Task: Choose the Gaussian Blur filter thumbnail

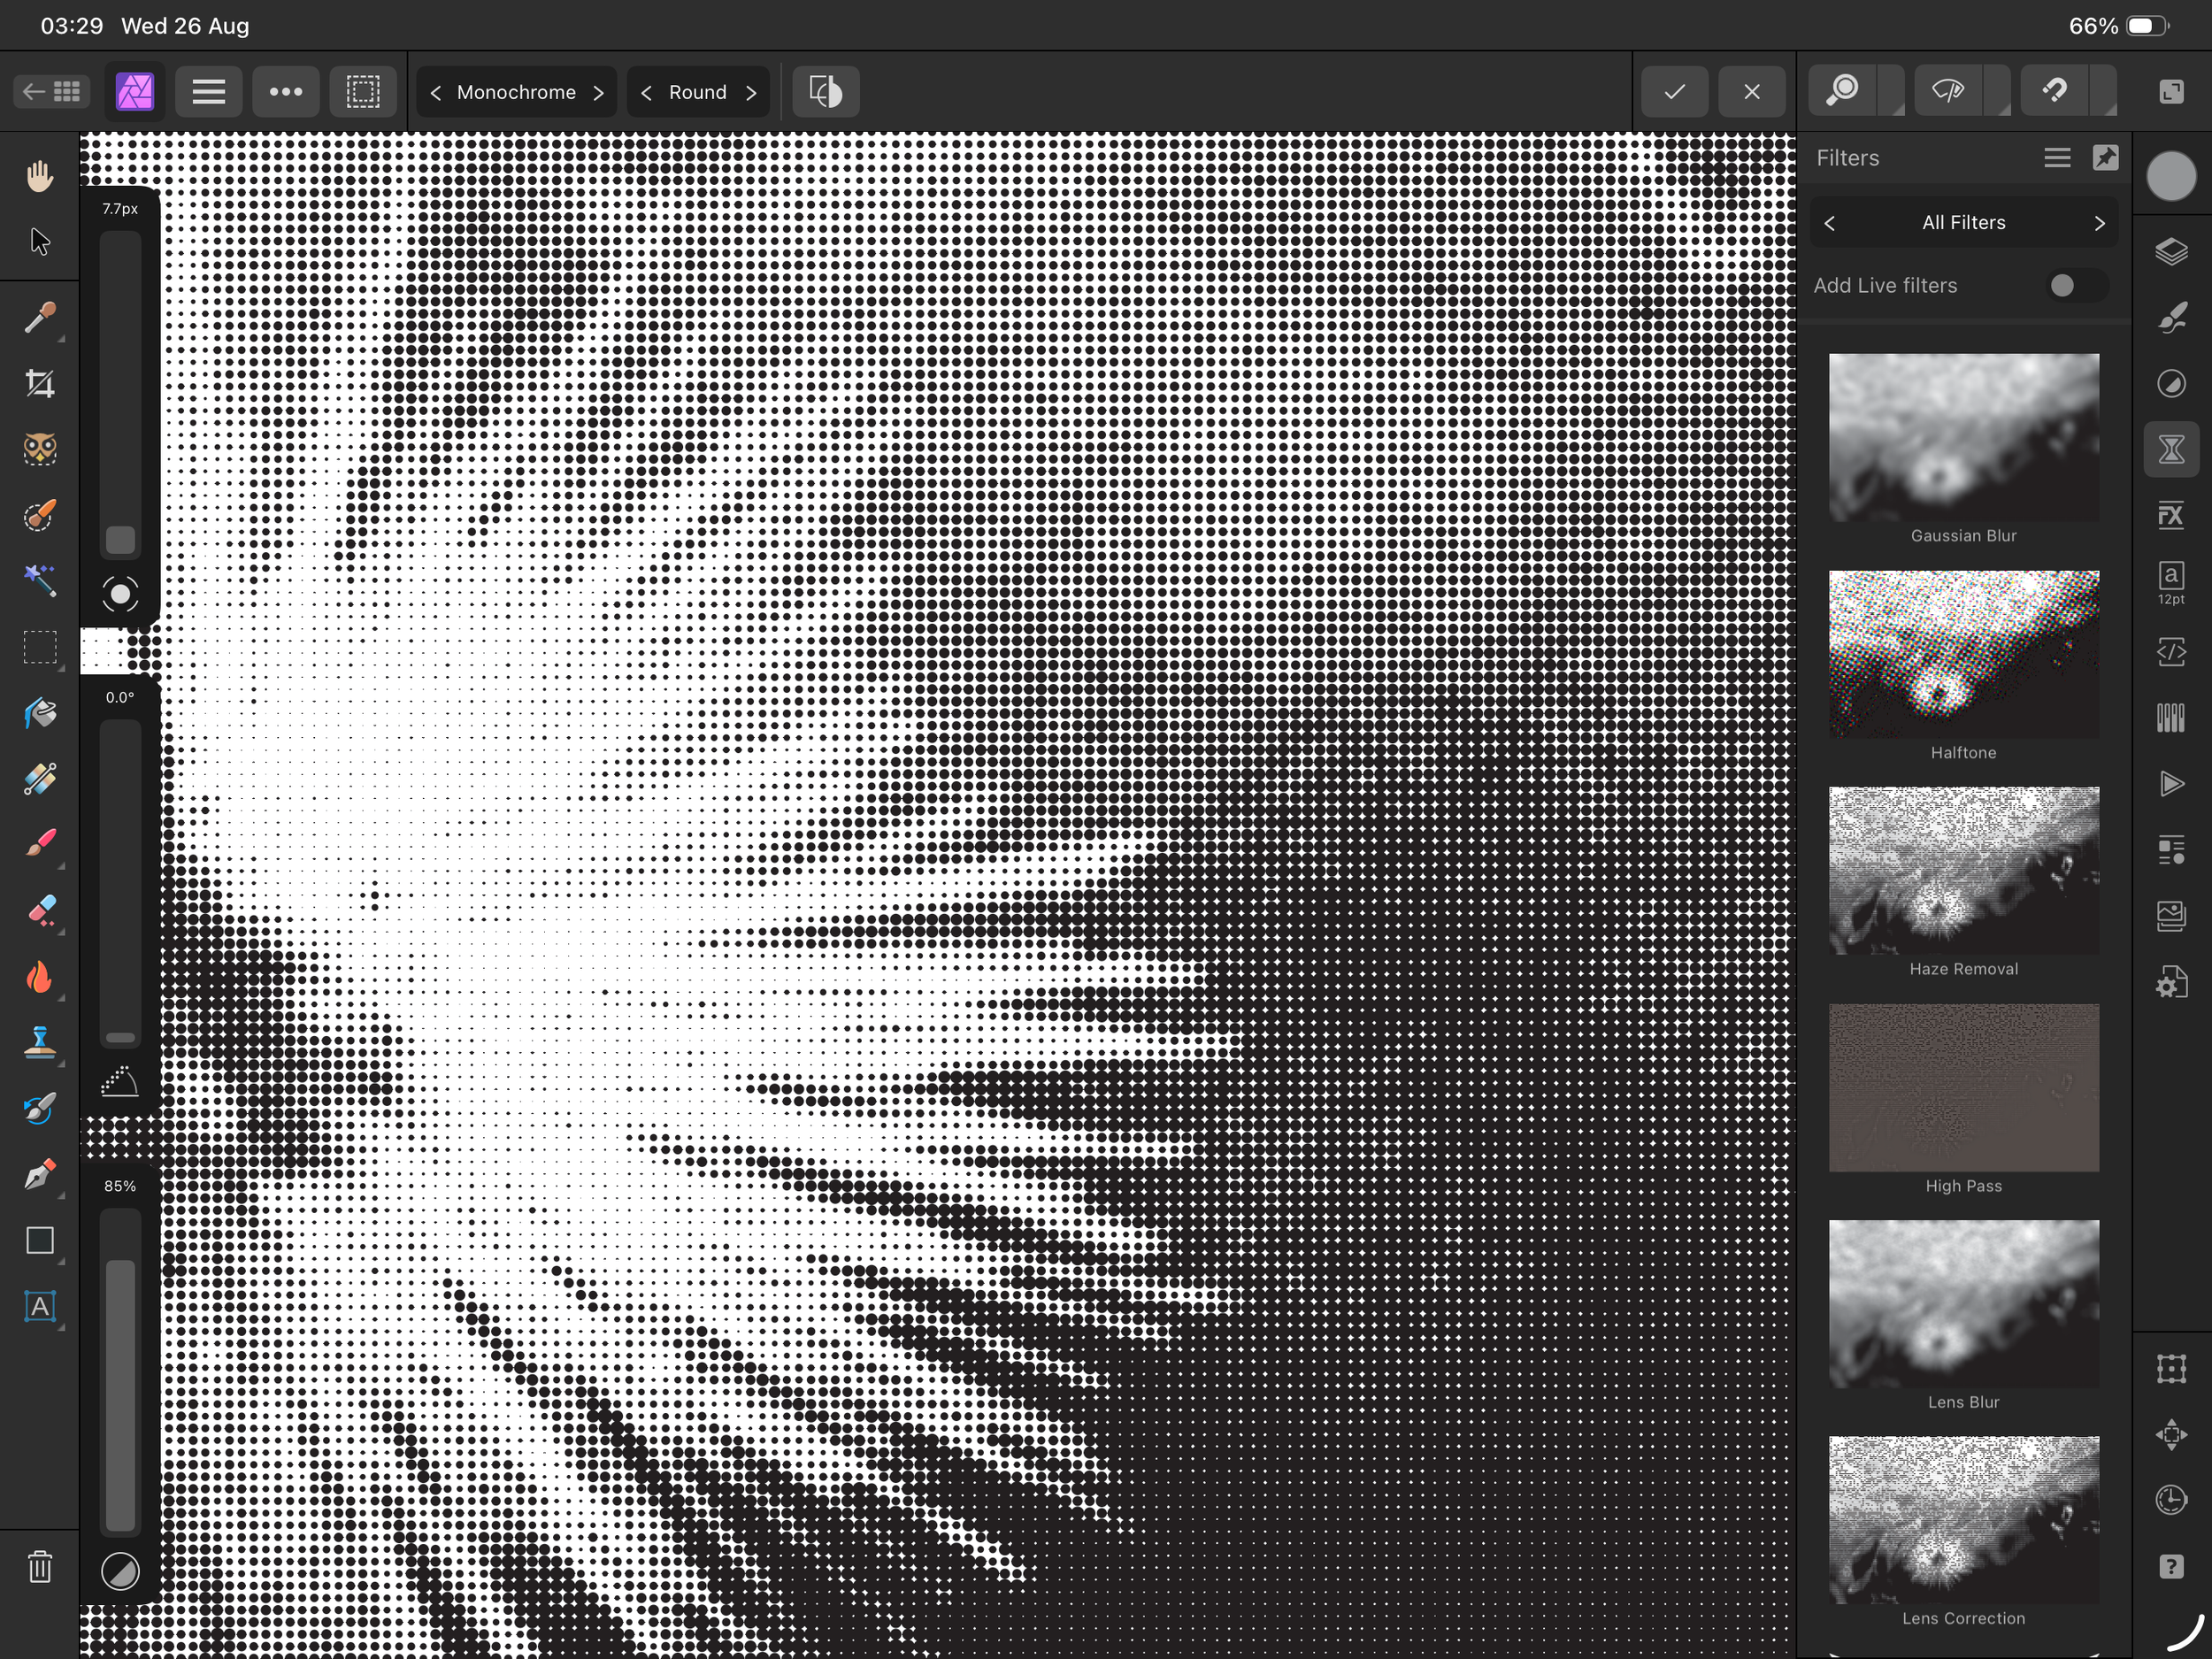Action: pyautogui.click(x=1963, y=437)
